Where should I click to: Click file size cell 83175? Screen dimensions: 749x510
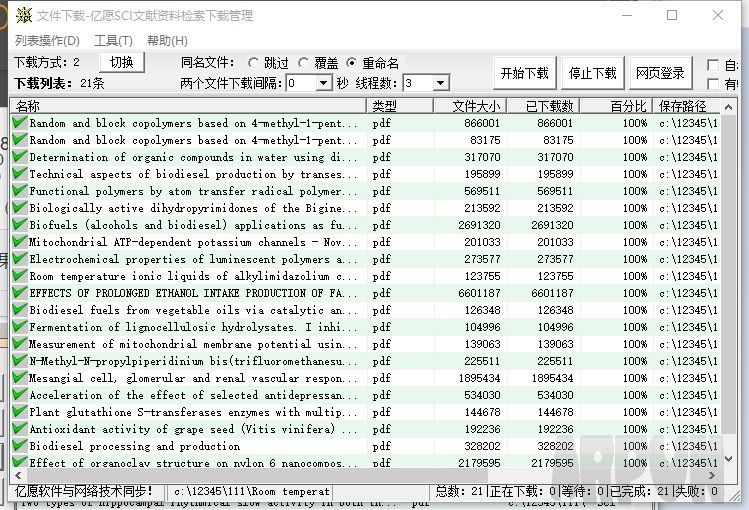pos(485,140)
